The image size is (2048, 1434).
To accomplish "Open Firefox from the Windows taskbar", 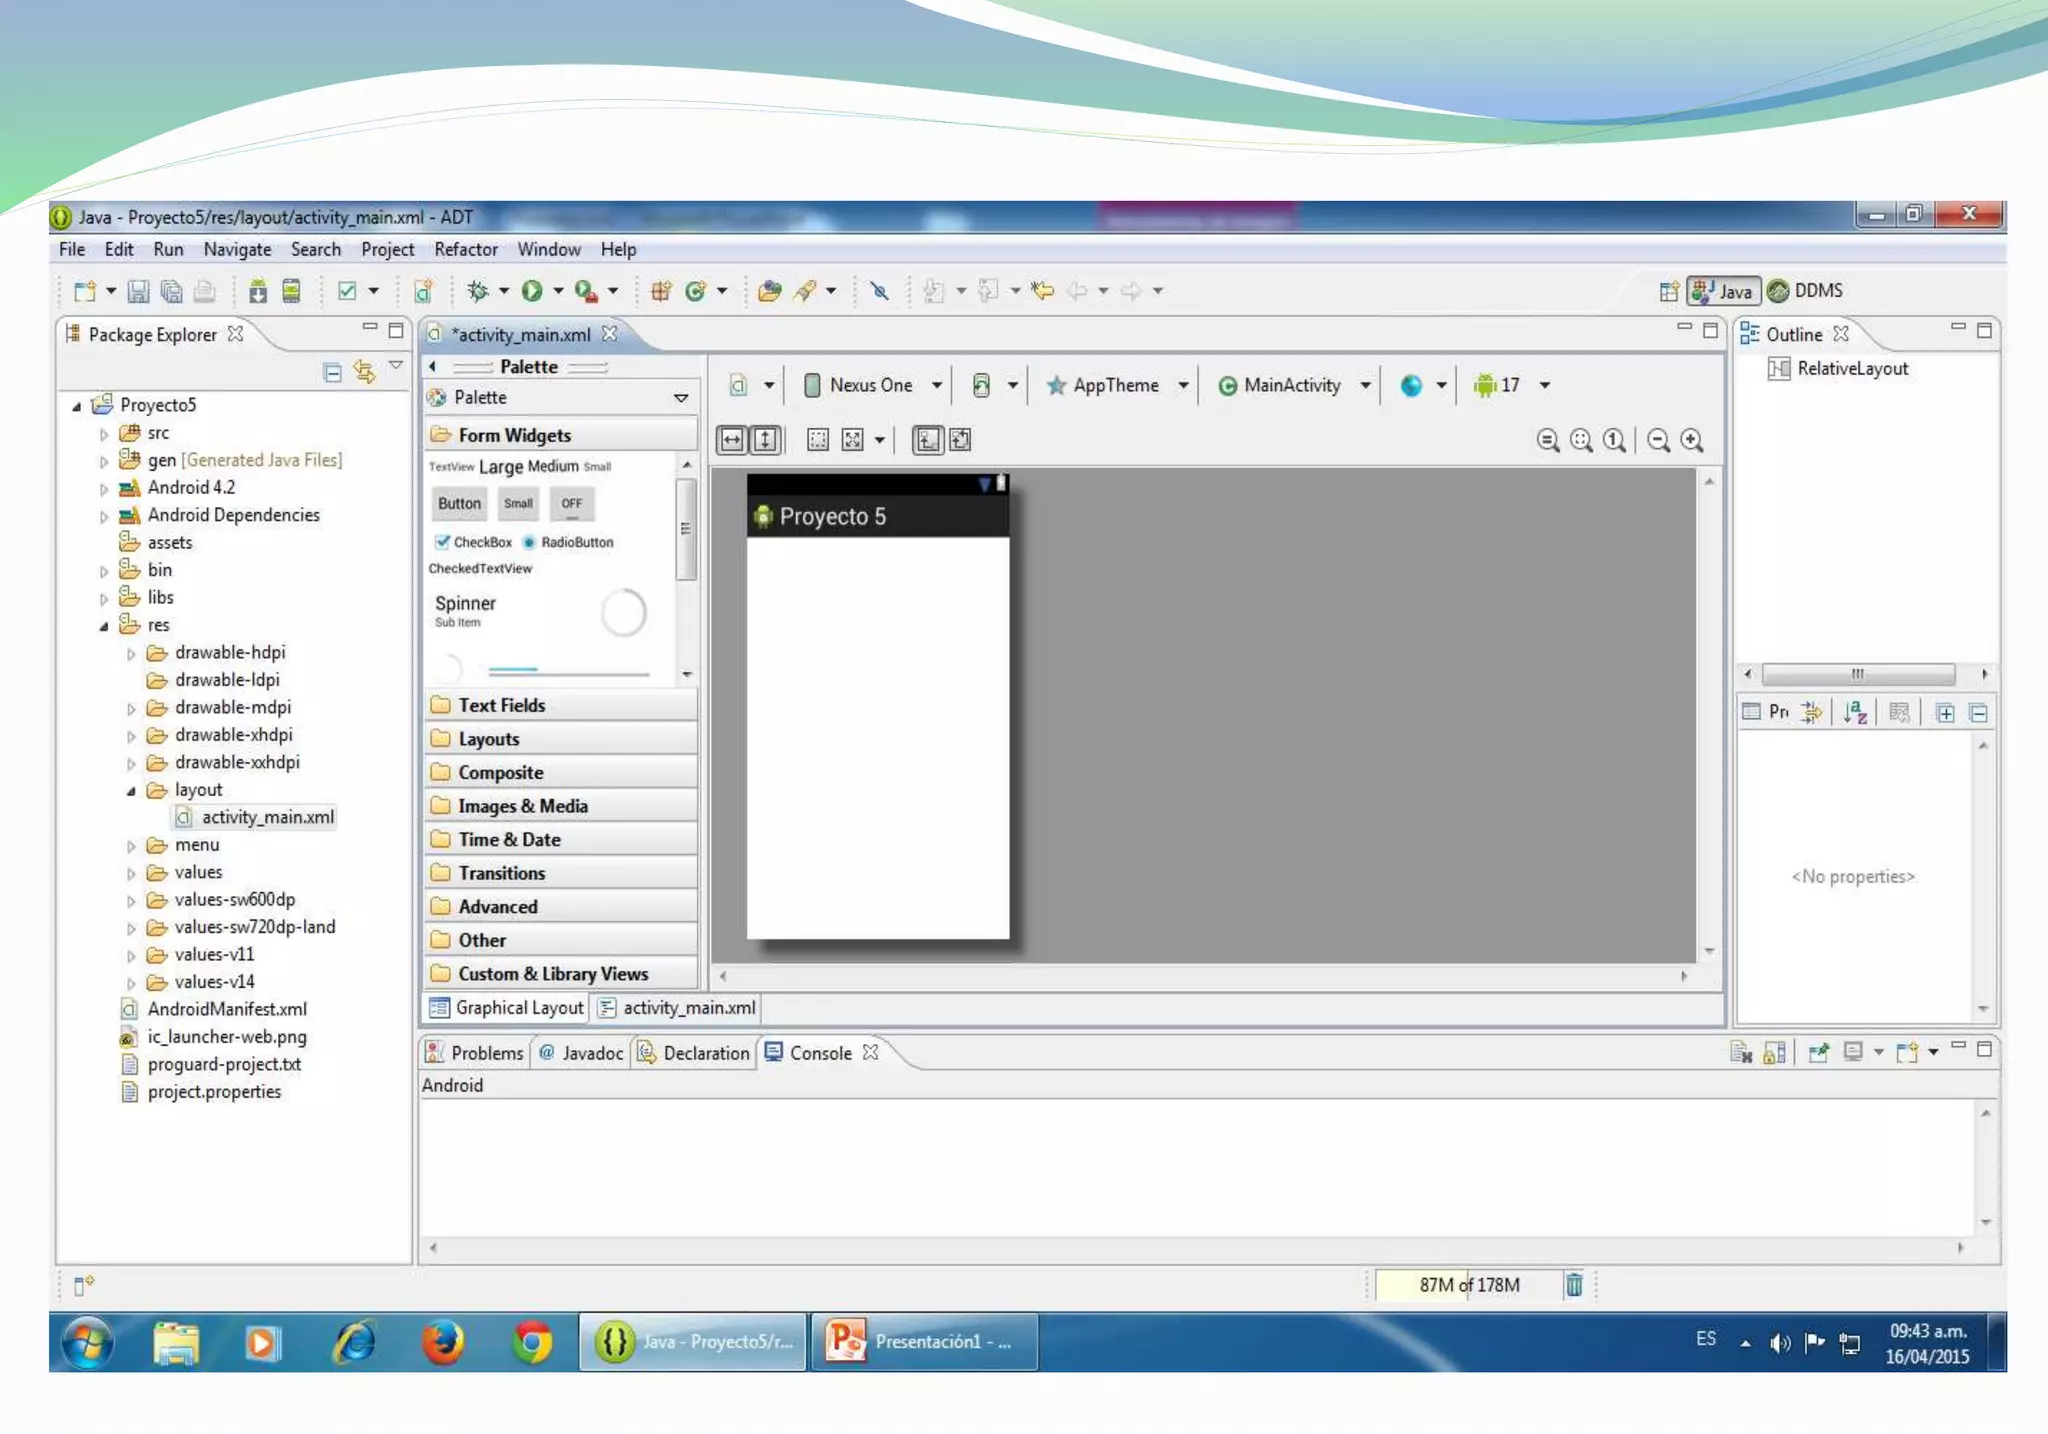I will [x=442, y=1342].
